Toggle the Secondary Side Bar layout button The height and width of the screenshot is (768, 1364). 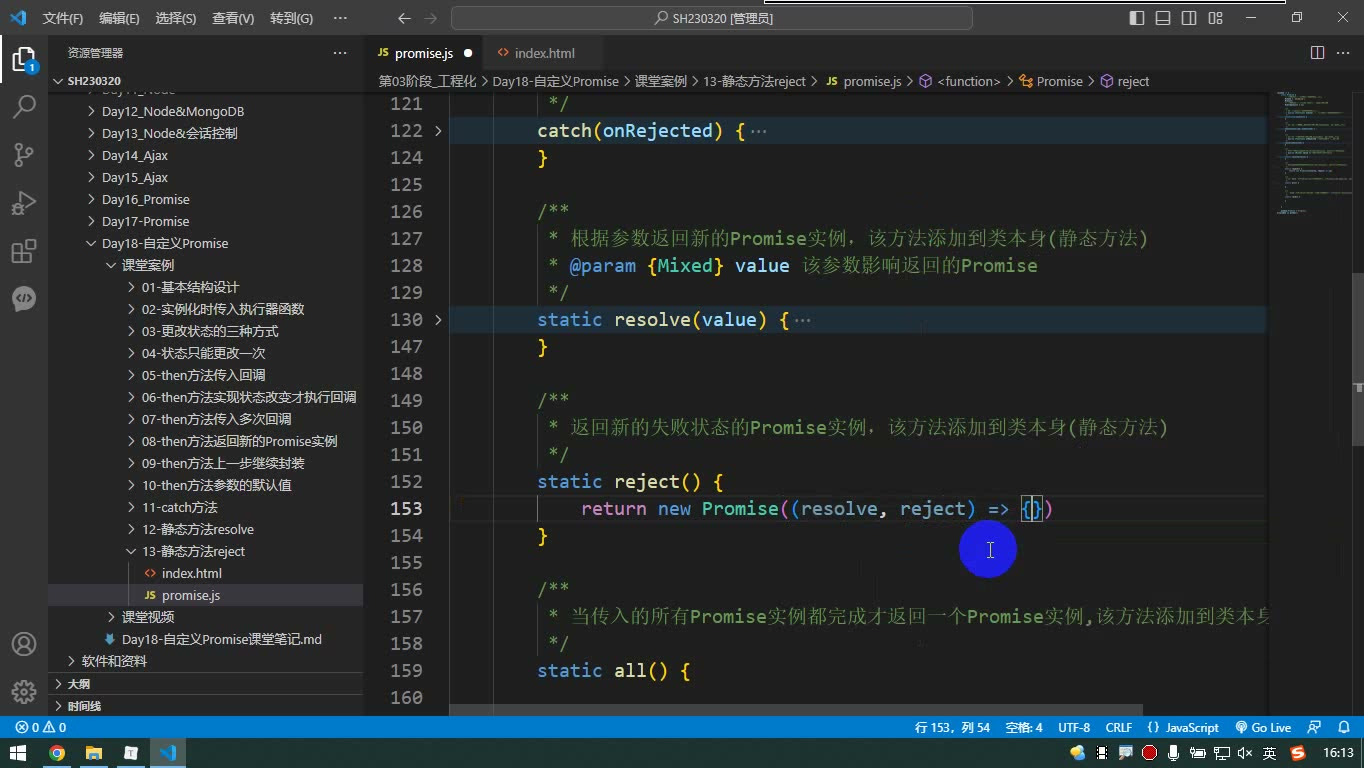coord(1189,18)
